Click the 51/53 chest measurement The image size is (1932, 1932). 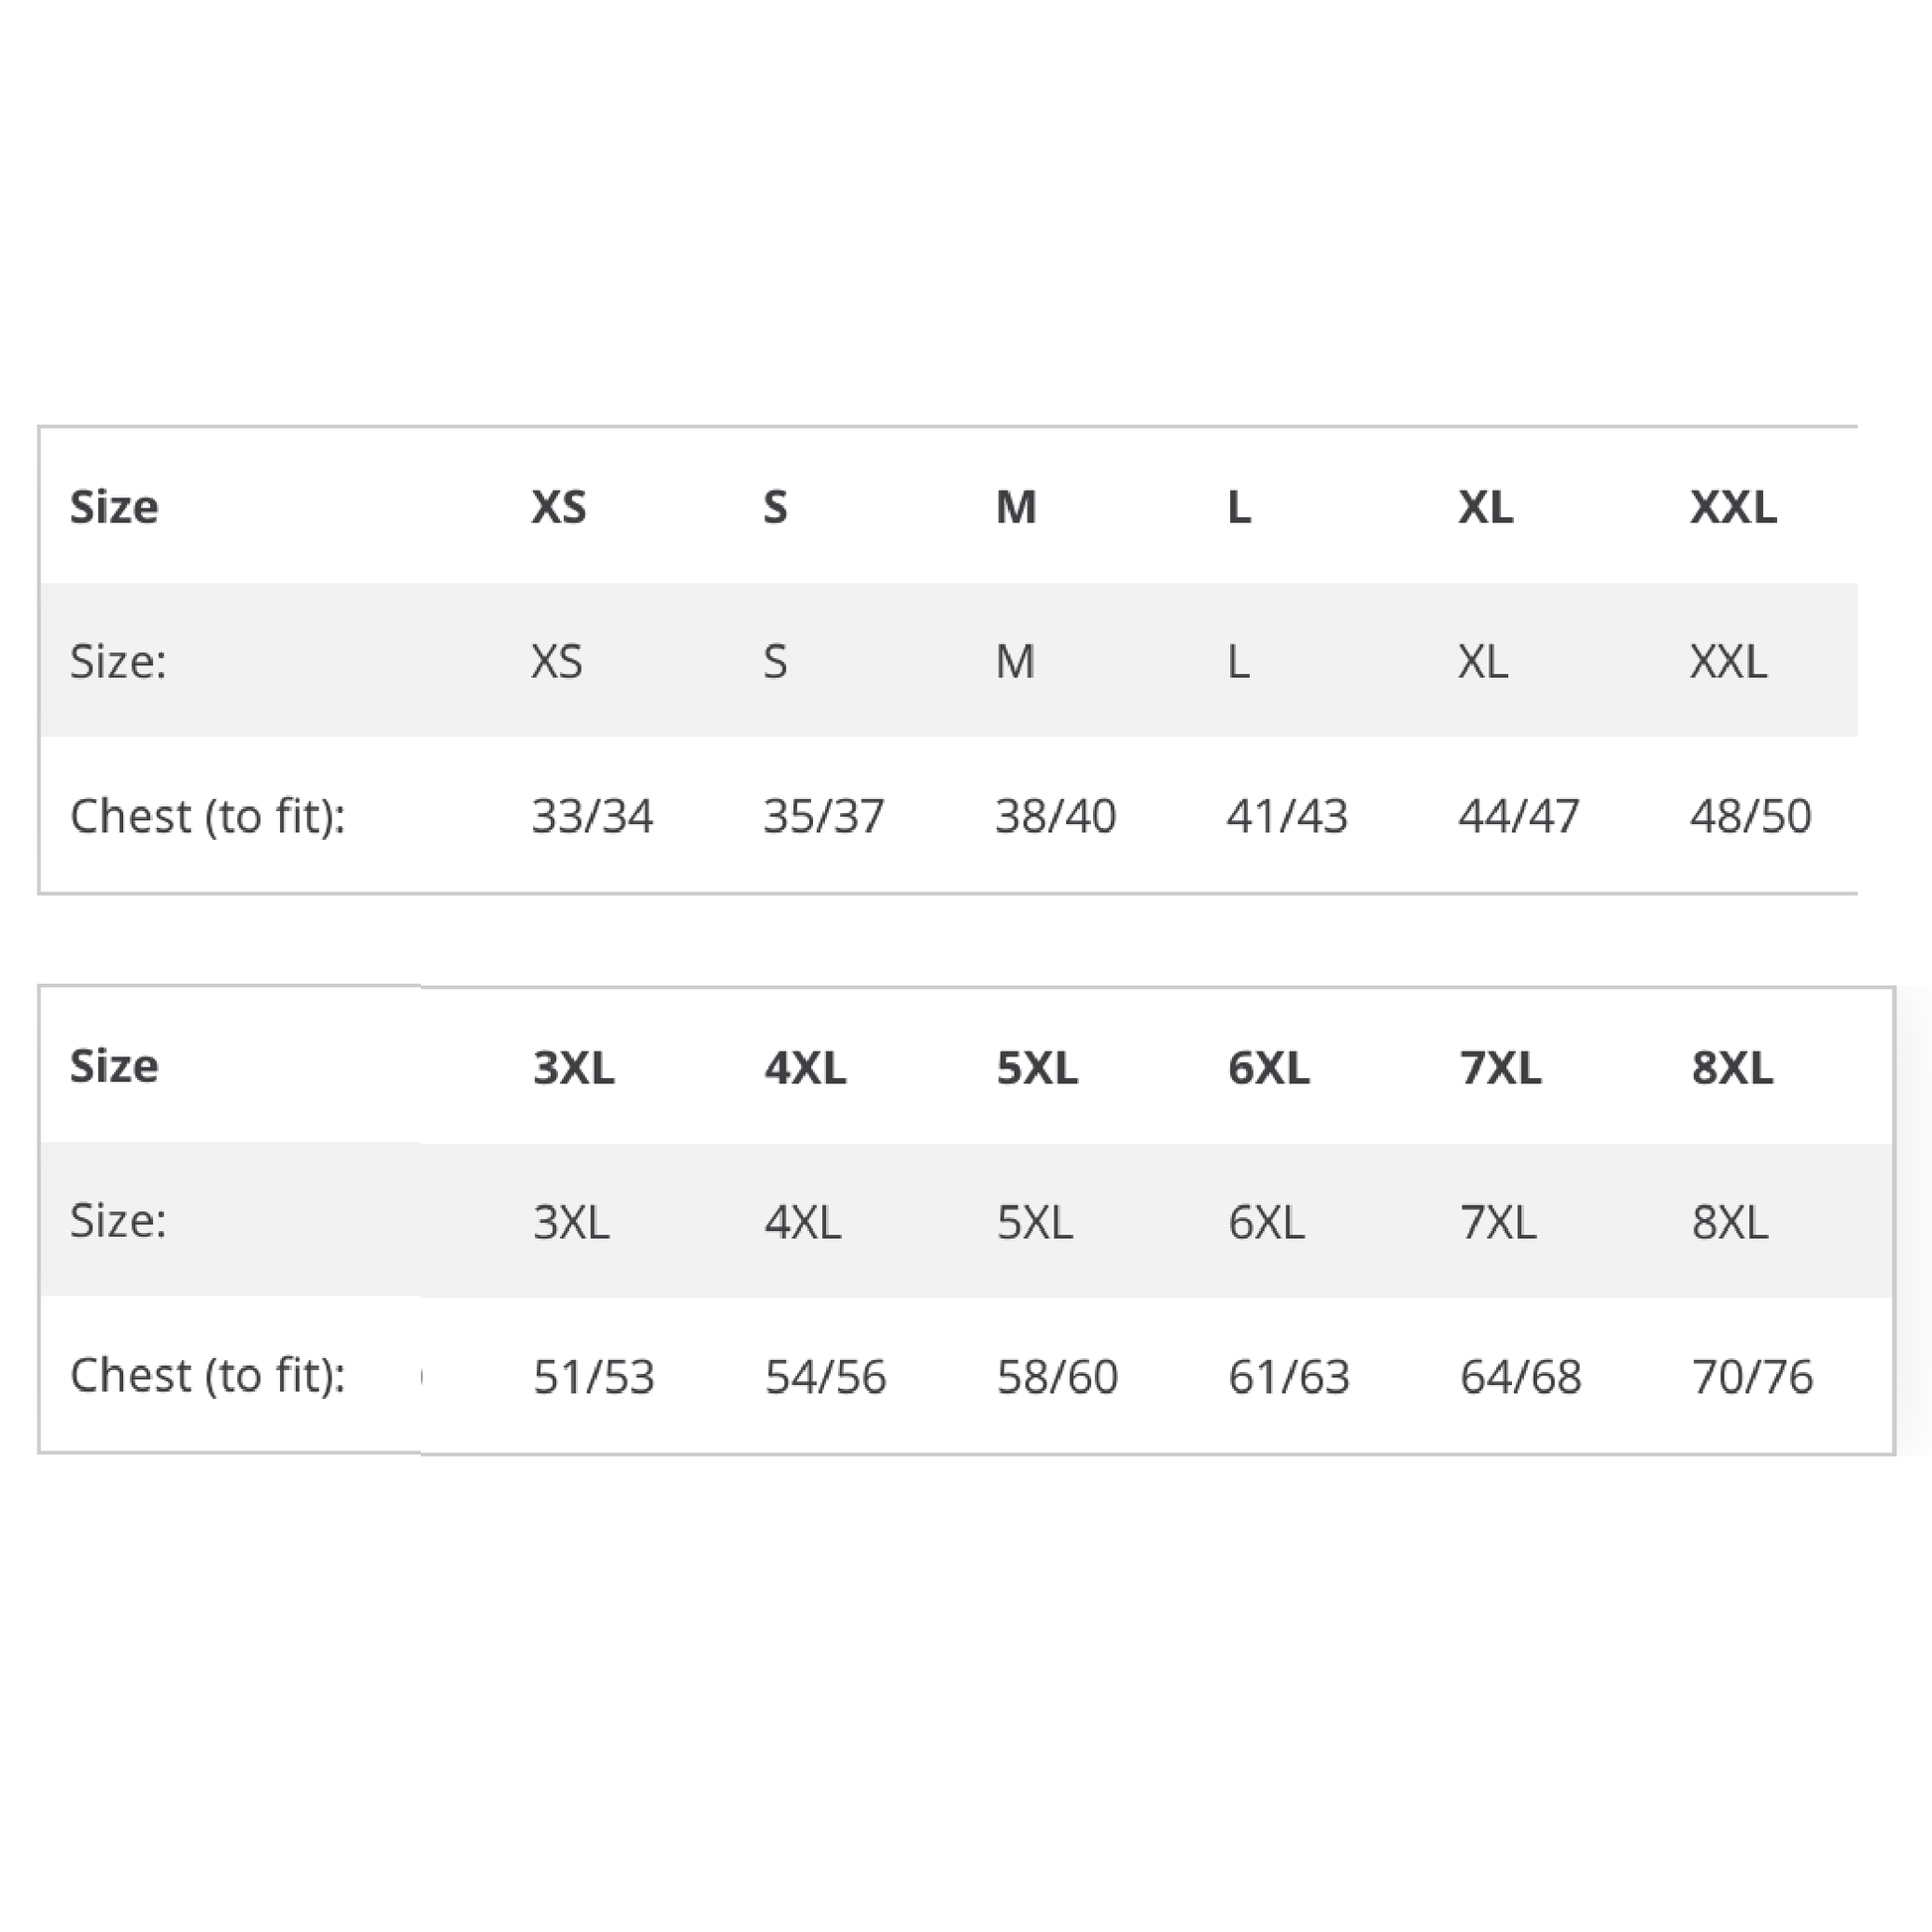pyautogui.click(x=594, y=1376)
